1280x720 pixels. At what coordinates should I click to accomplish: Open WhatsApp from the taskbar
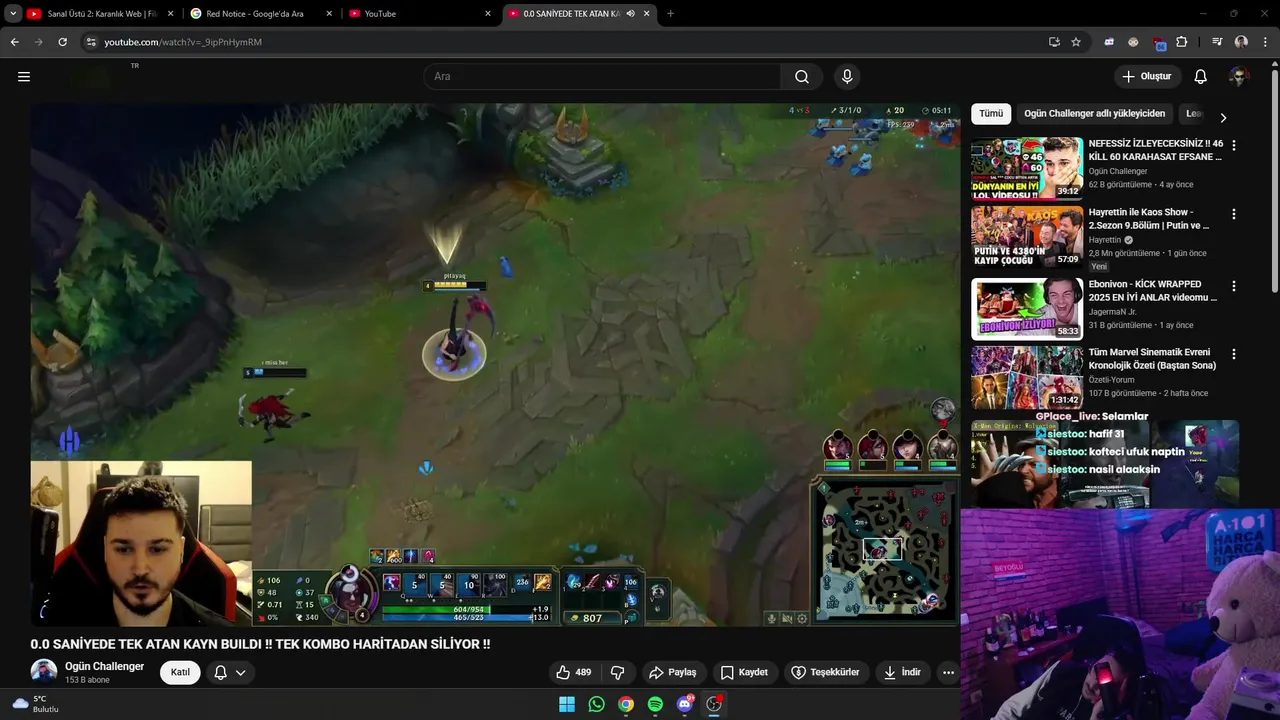coord(597,704)
